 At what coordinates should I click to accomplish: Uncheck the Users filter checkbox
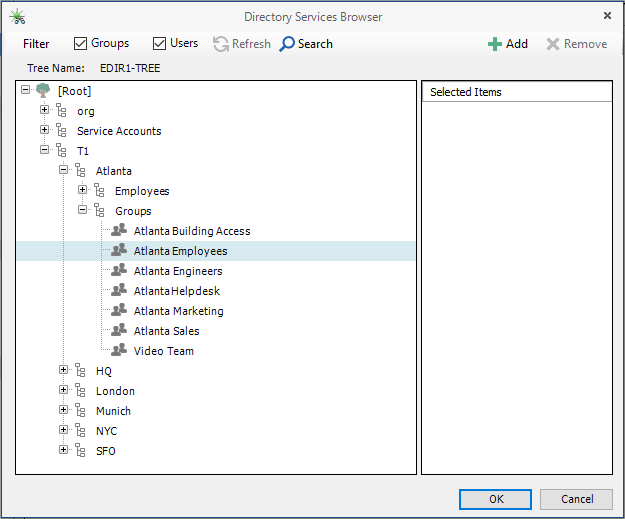point(159,44)
